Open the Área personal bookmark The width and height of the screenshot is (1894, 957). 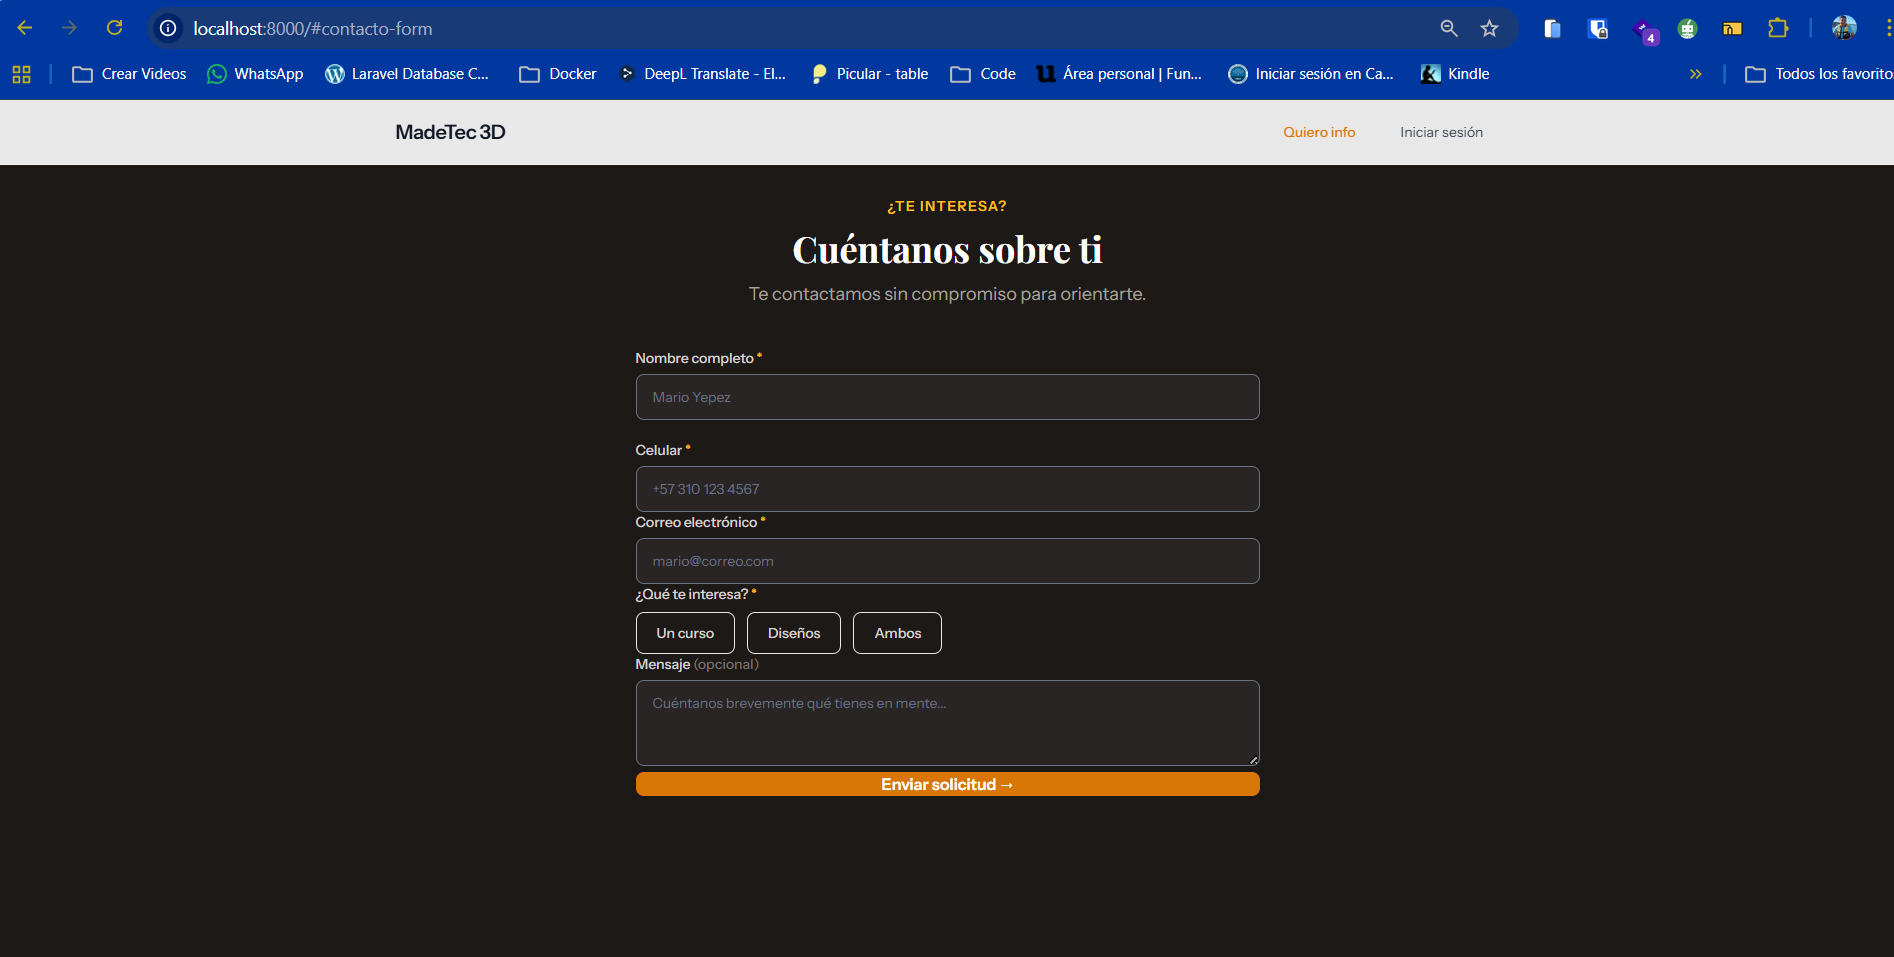coord(1119,74)
